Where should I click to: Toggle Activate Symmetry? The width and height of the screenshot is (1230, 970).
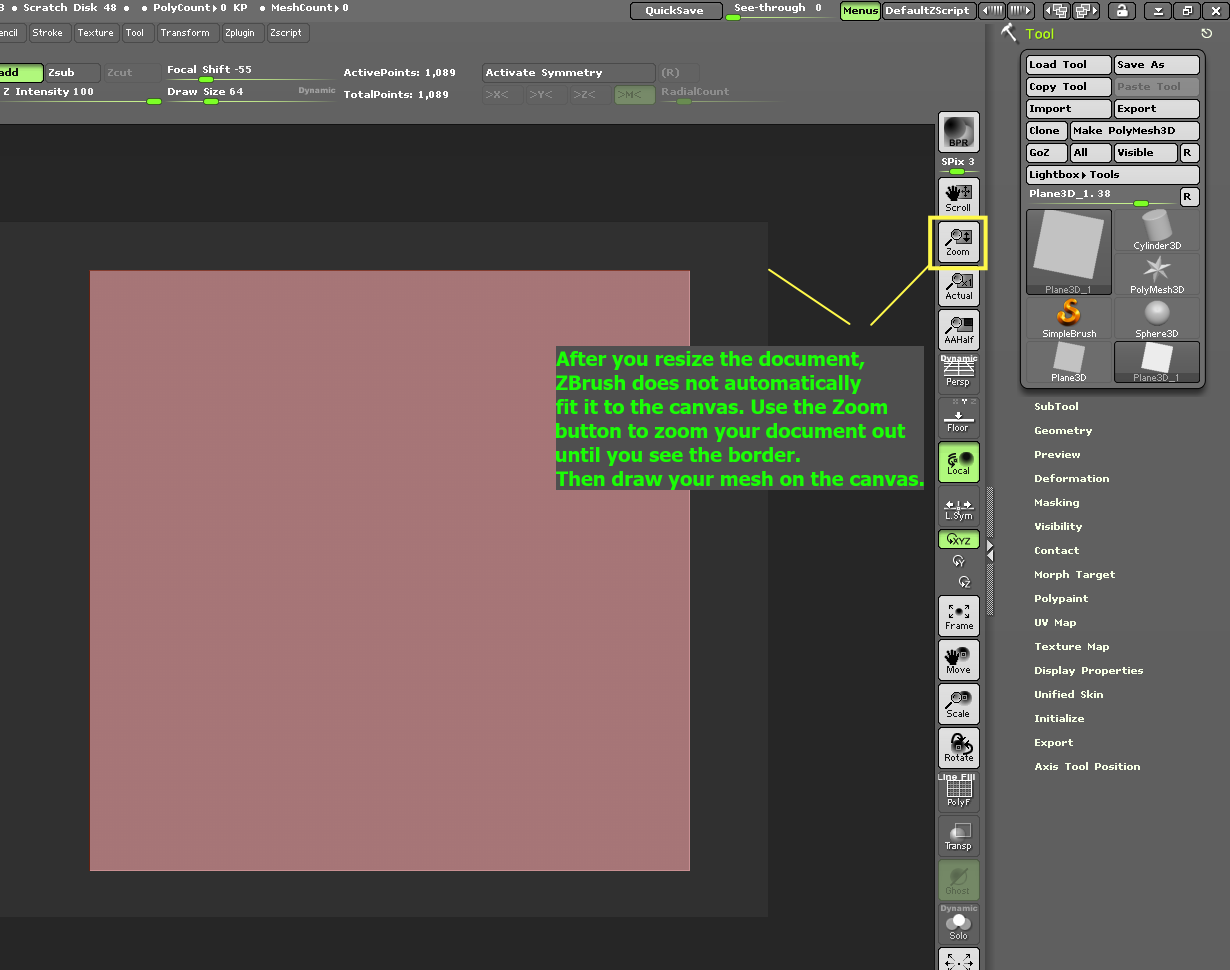coord(568,73)
